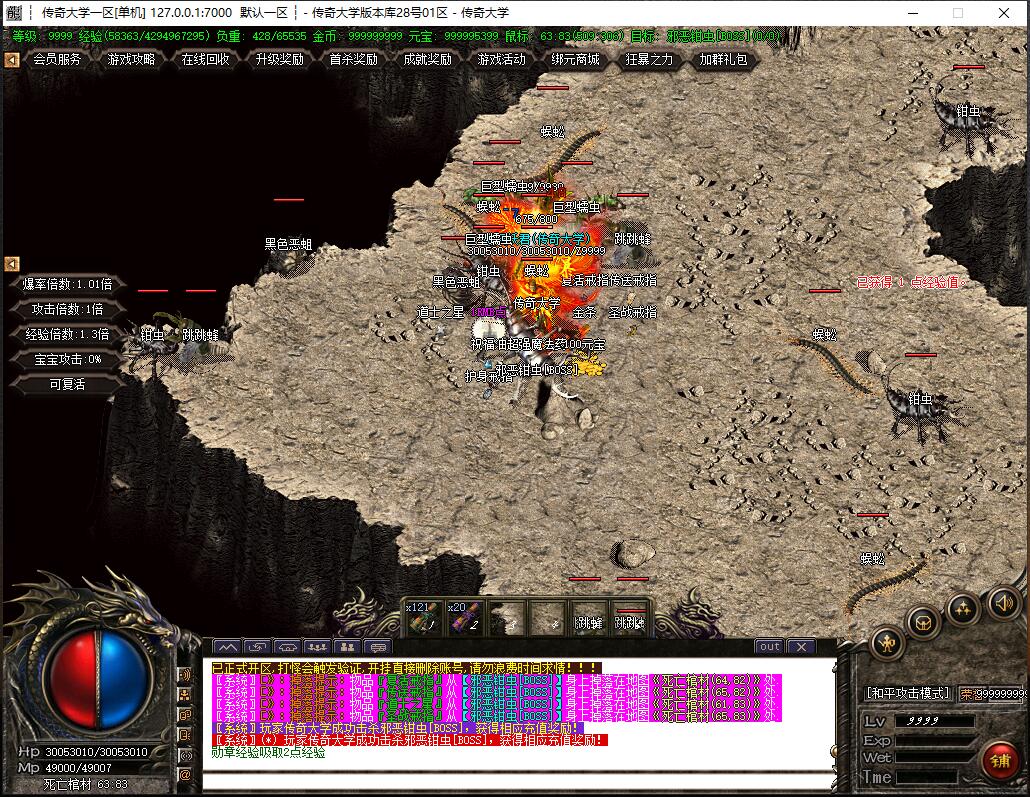1030x797 pixels.
Task: Click the 可复活 button
Action: pos(67,384)
